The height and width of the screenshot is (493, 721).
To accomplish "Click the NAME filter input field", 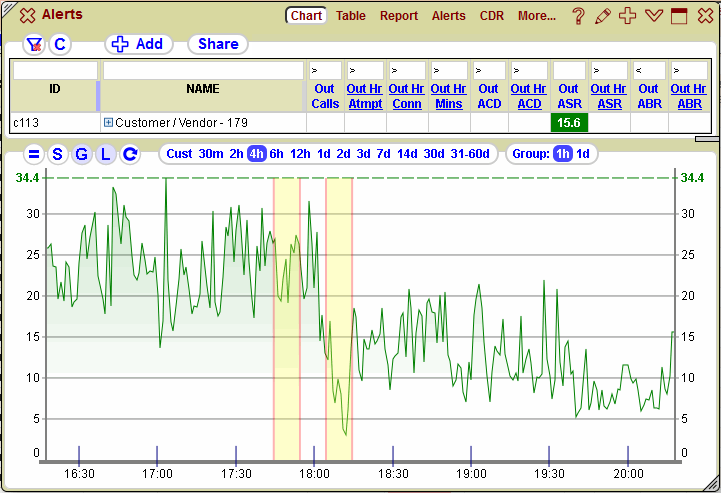I will pyautogui.click(x=203, y=71).
